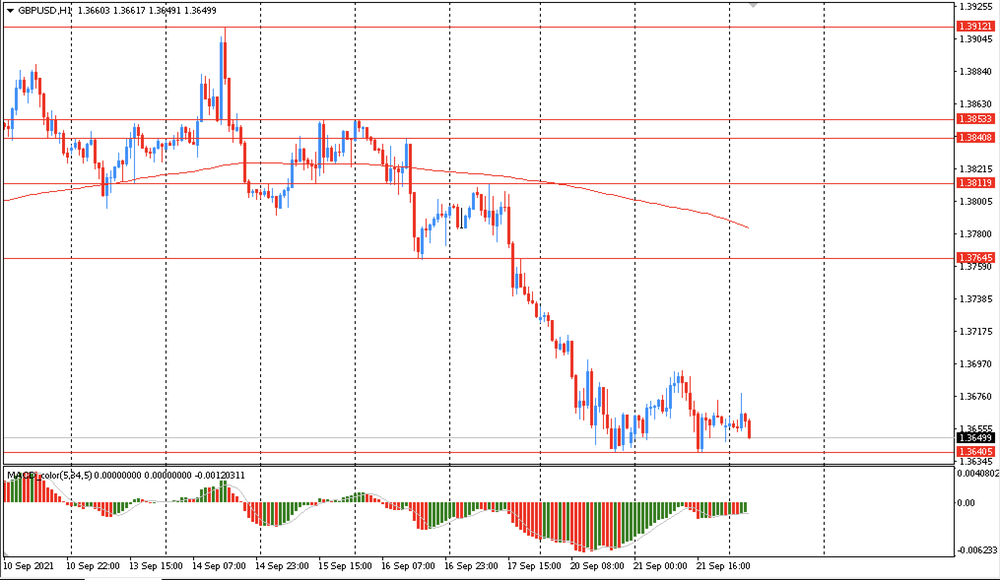
Task: Select the 21 Sep 16:00 time label
Action: (x=723, y=566)
